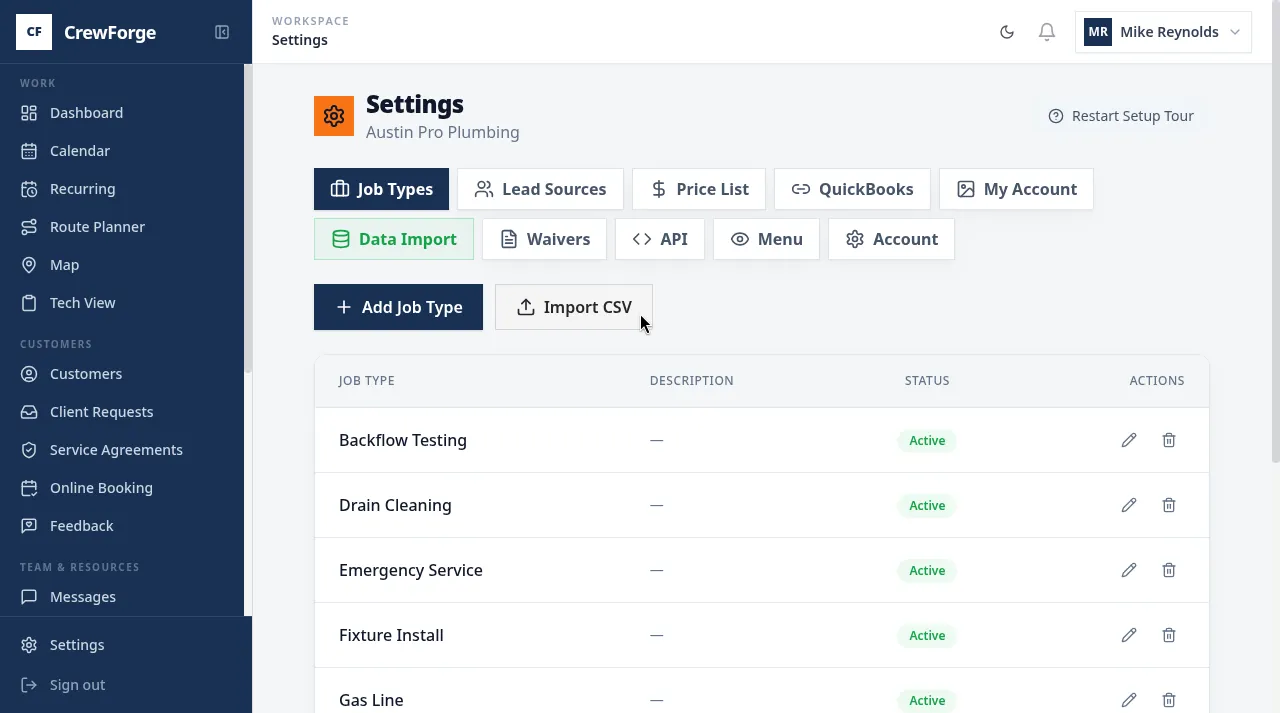Switch to Data Import tab

[394, 239]
